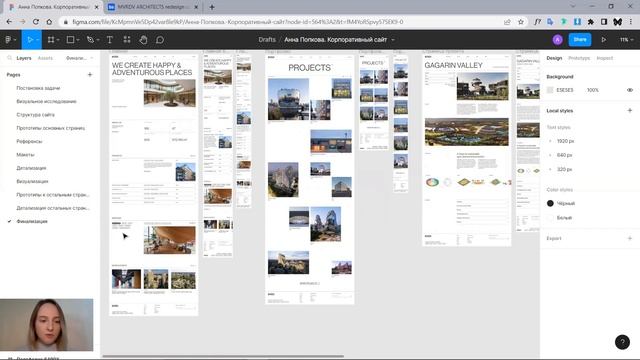Open the Детализация page
The image size is (640, 360).
click(x=31, y=168)
